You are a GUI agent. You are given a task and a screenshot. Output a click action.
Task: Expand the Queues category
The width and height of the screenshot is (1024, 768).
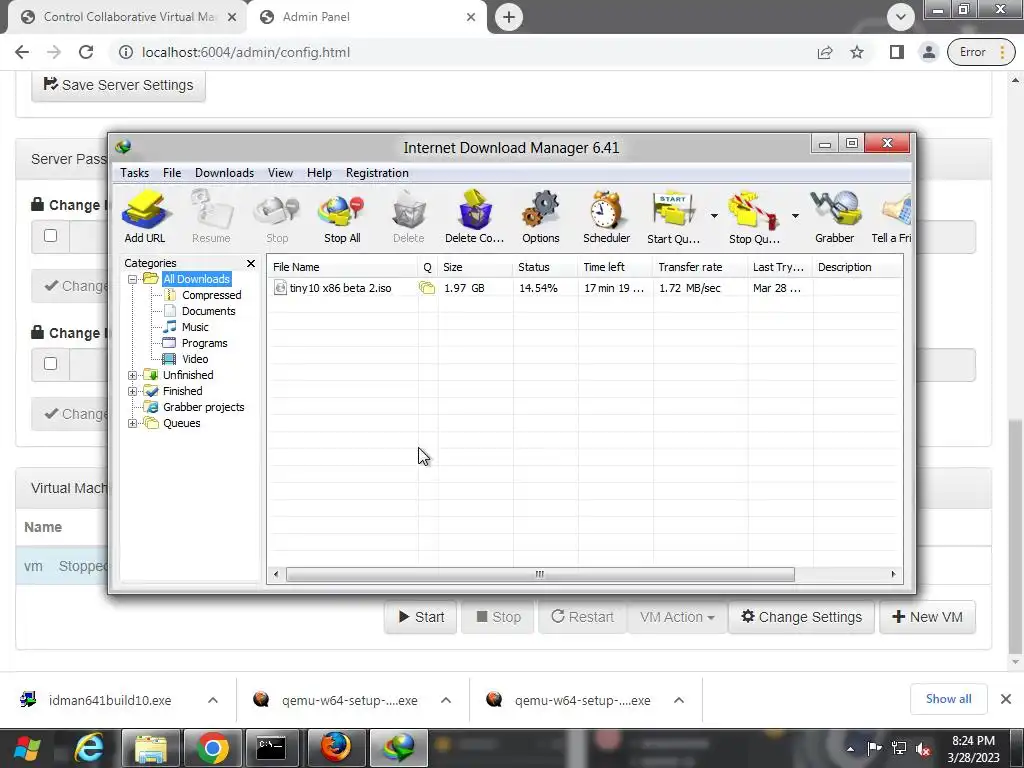pyautogui.click(x=133, y=423)
